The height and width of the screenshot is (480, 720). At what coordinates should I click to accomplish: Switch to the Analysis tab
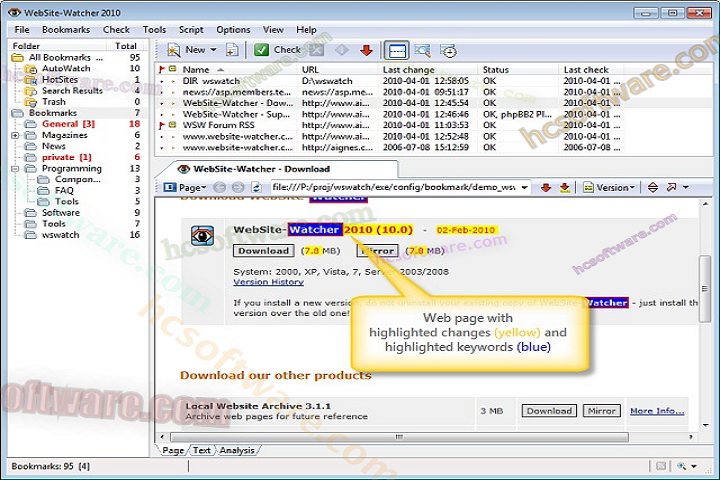pos(237,451)
